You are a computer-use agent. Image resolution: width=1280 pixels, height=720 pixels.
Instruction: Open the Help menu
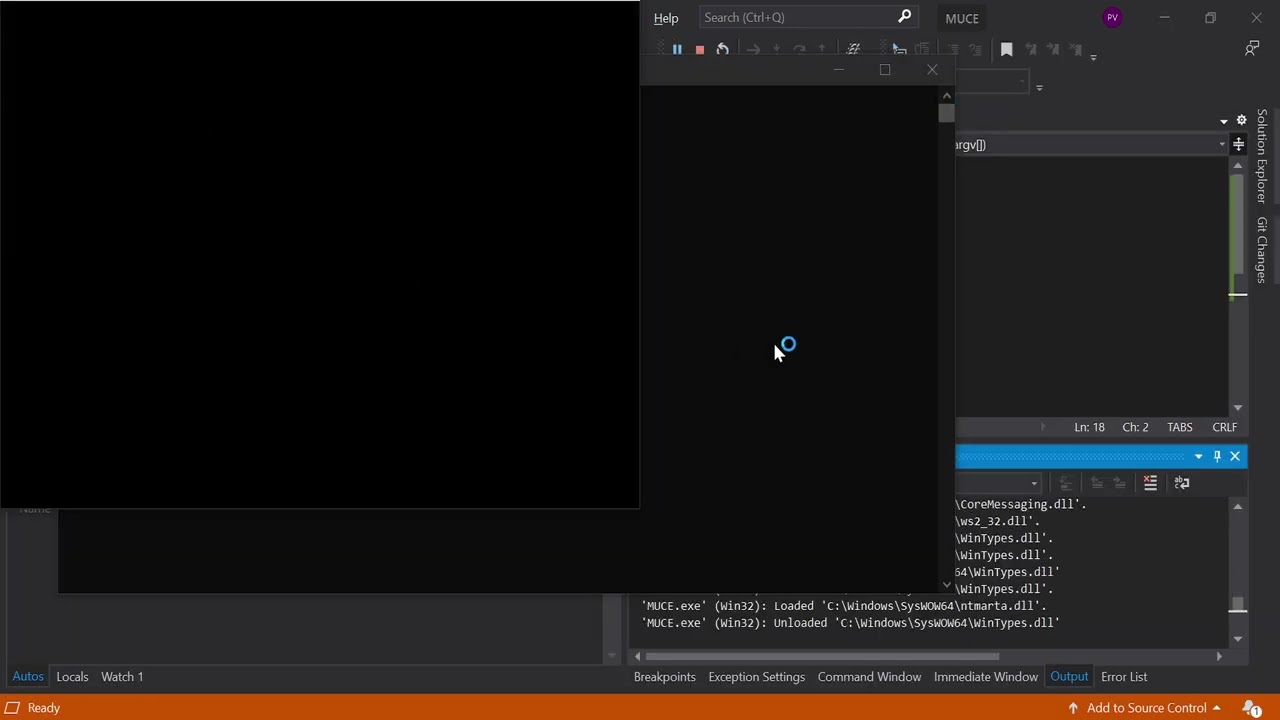pos(666,18)
